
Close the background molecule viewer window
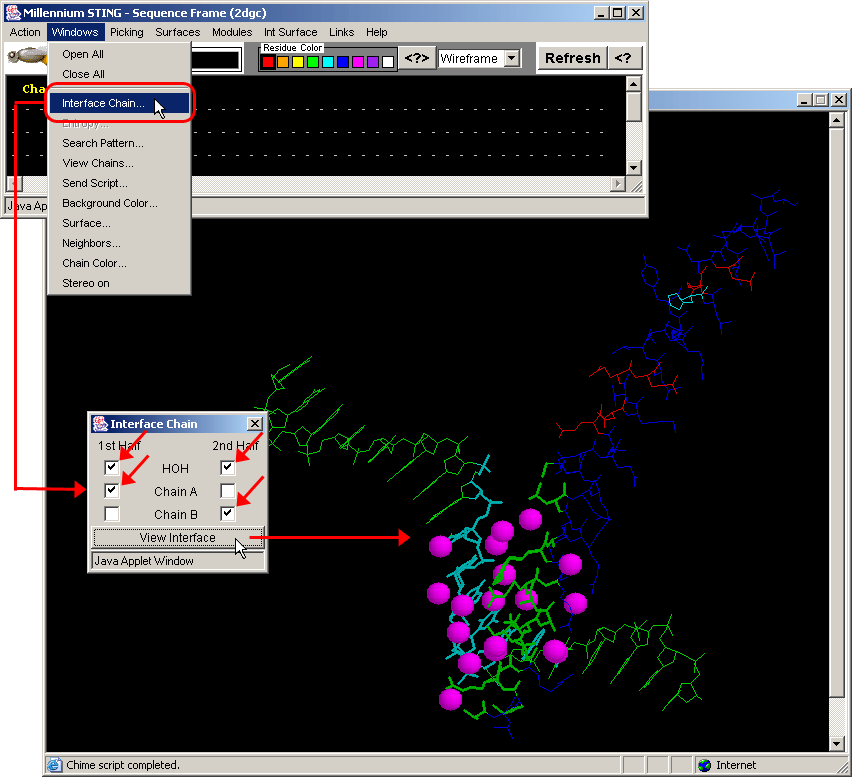coord(839,99)
